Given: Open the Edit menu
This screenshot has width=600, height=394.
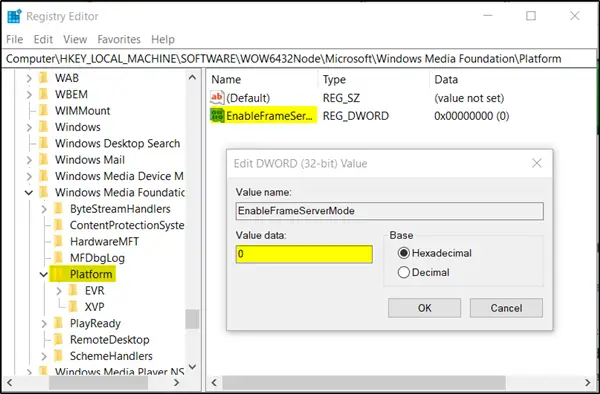Looking at the screenshot, I should (43, 39).
